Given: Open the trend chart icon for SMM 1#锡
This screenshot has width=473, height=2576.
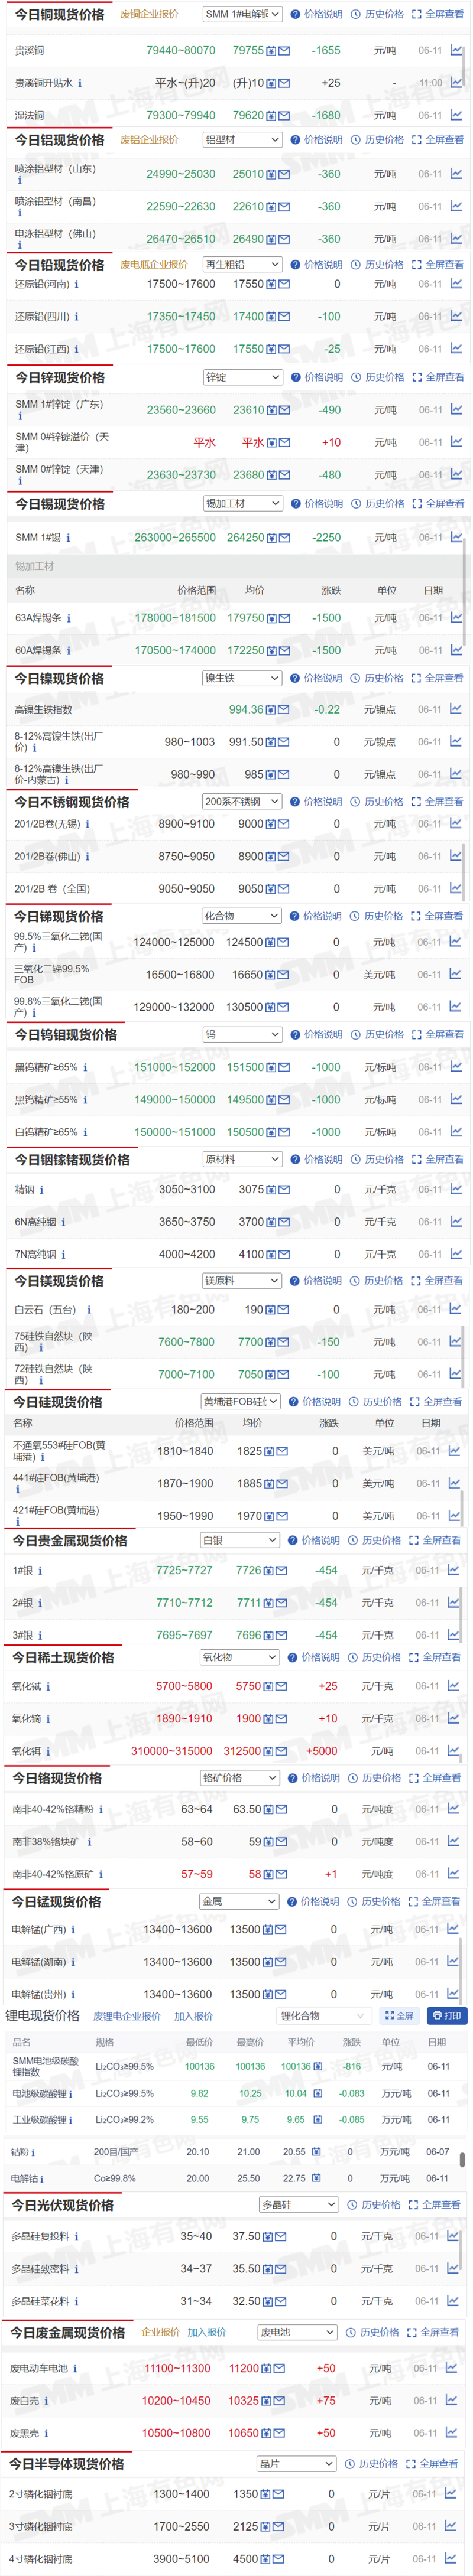Looking at the screenshot, I should pos(456,537).
